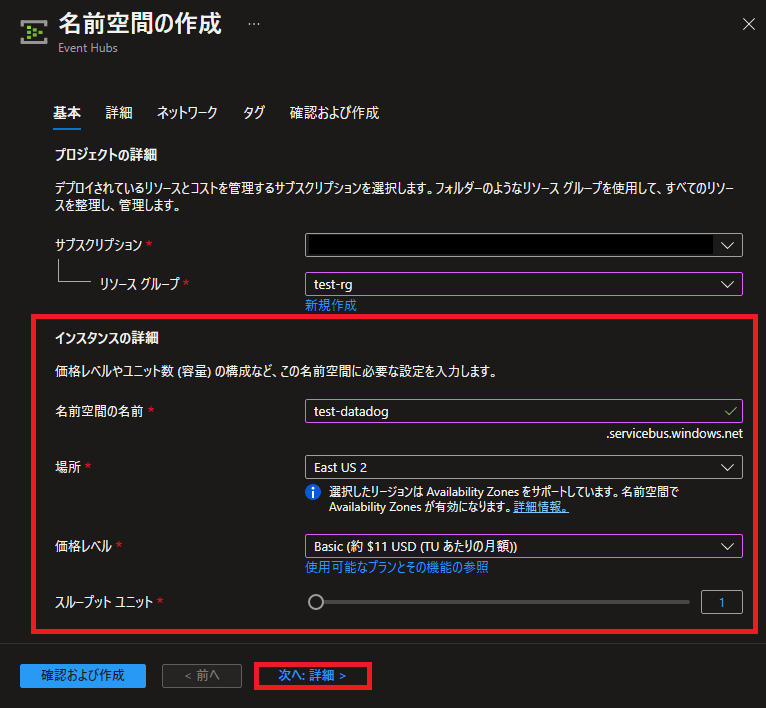
Task: Click the 場所 field label
Action: coord(68,467)
